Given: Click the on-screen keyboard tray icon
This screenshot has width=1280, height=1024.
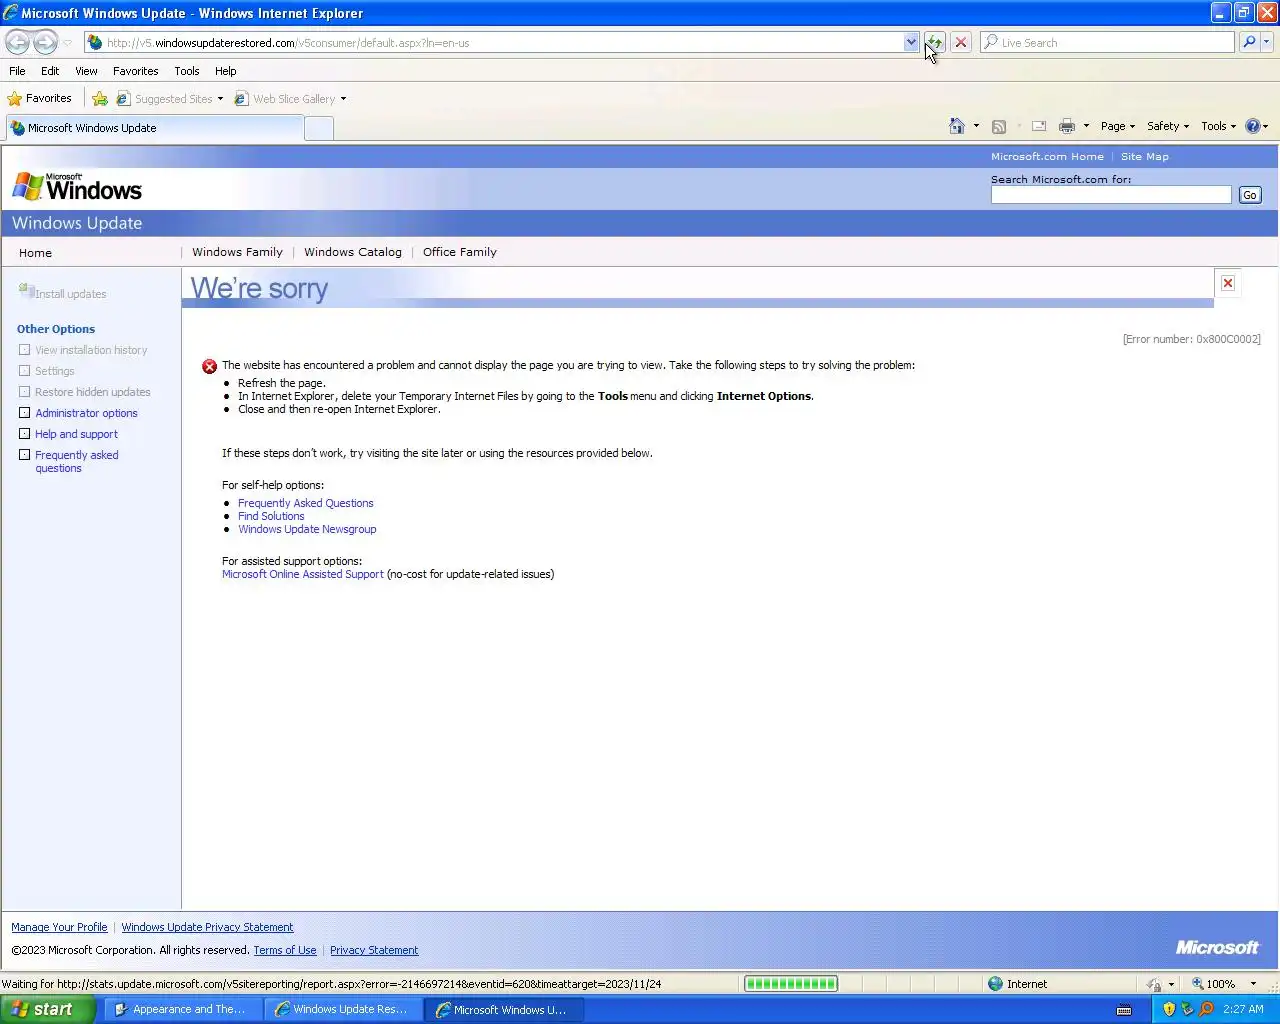Looking at the screenshot, I should [1124, 1009].
